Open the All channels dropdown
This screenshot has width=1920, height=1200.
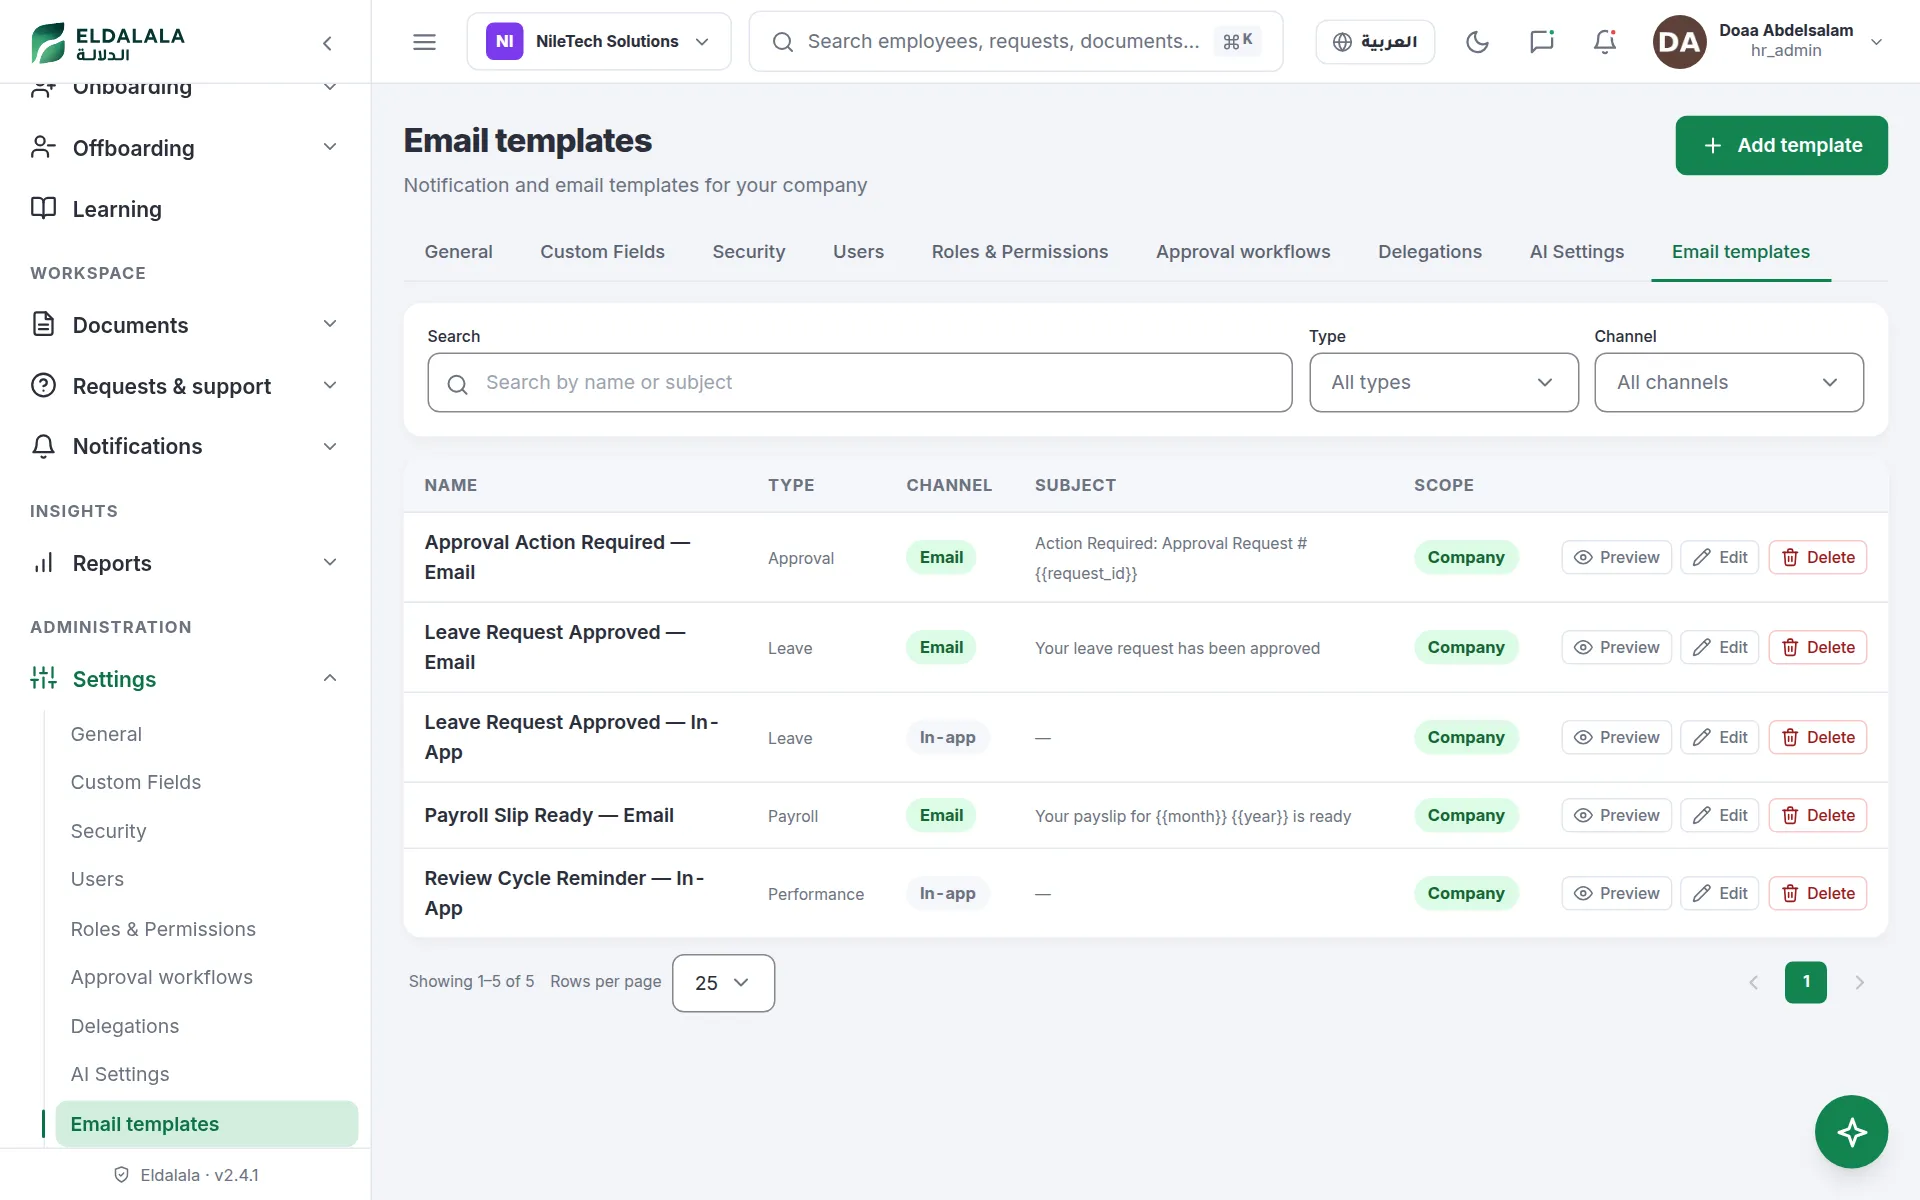coord(1728,382)
